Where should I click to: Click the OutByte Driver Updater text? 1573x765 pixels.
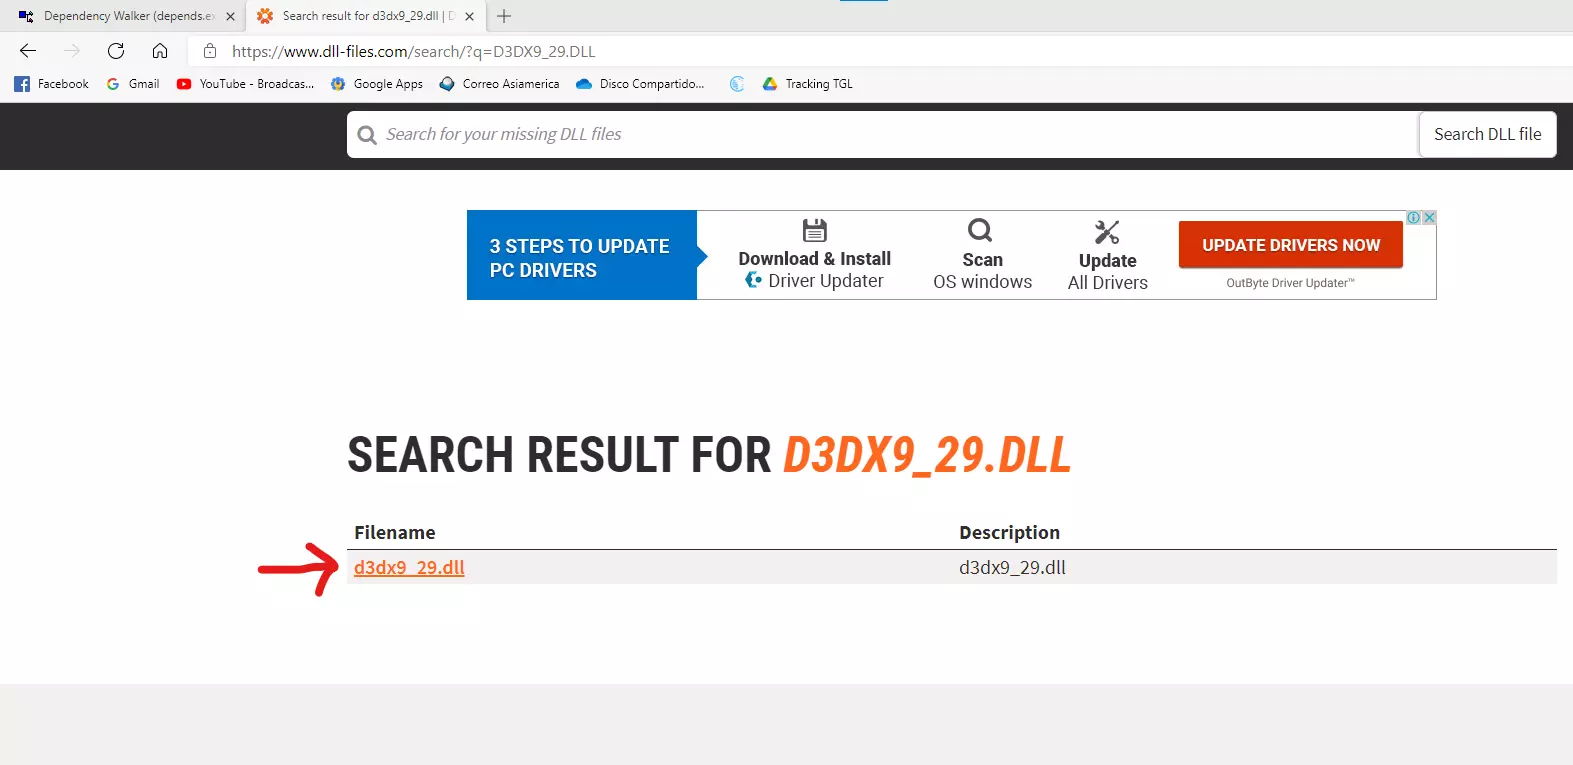pos(1290,283)
